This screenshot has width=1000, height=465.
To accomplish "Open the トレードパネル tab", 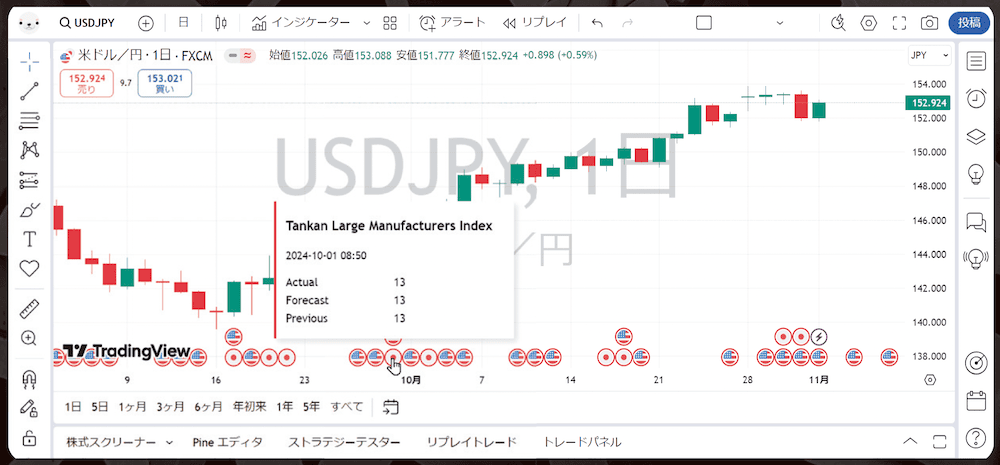I will coord(582,442).
